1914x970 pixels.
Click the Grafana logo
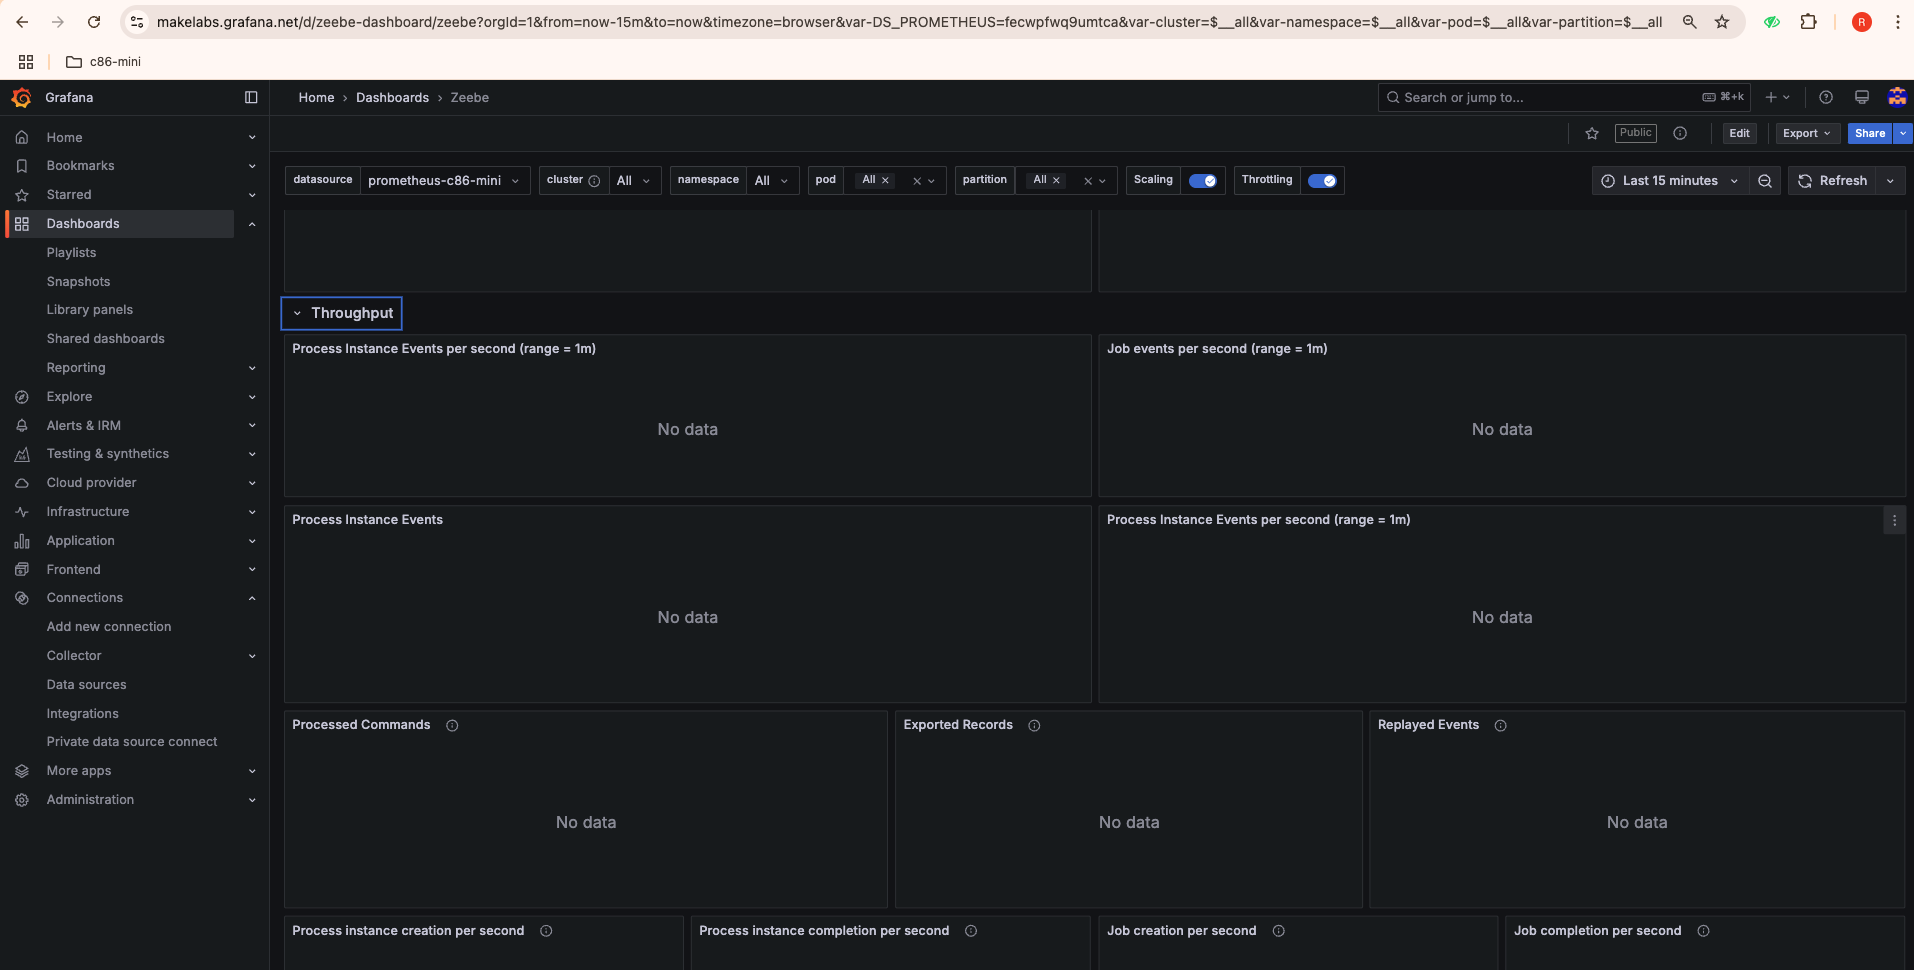pyautogui.click(x=21, y=97)
